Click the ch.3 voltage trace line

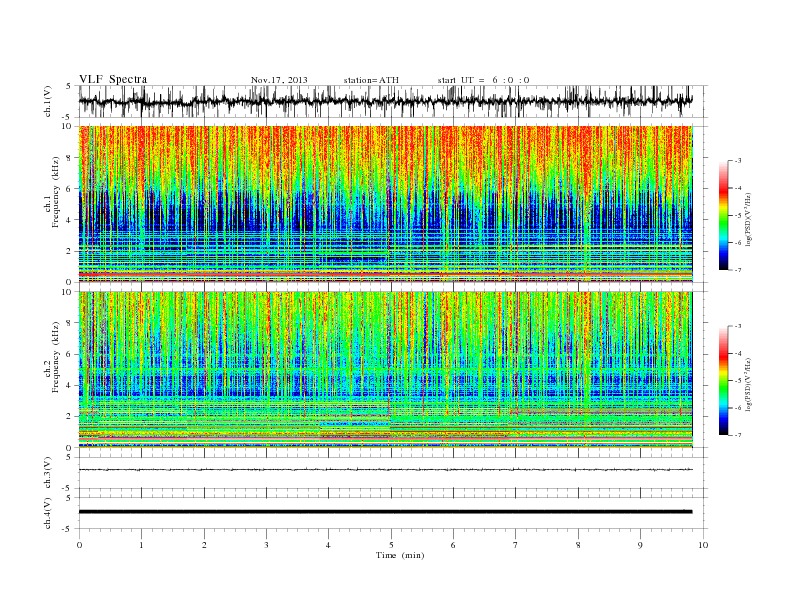click(386, 470)
